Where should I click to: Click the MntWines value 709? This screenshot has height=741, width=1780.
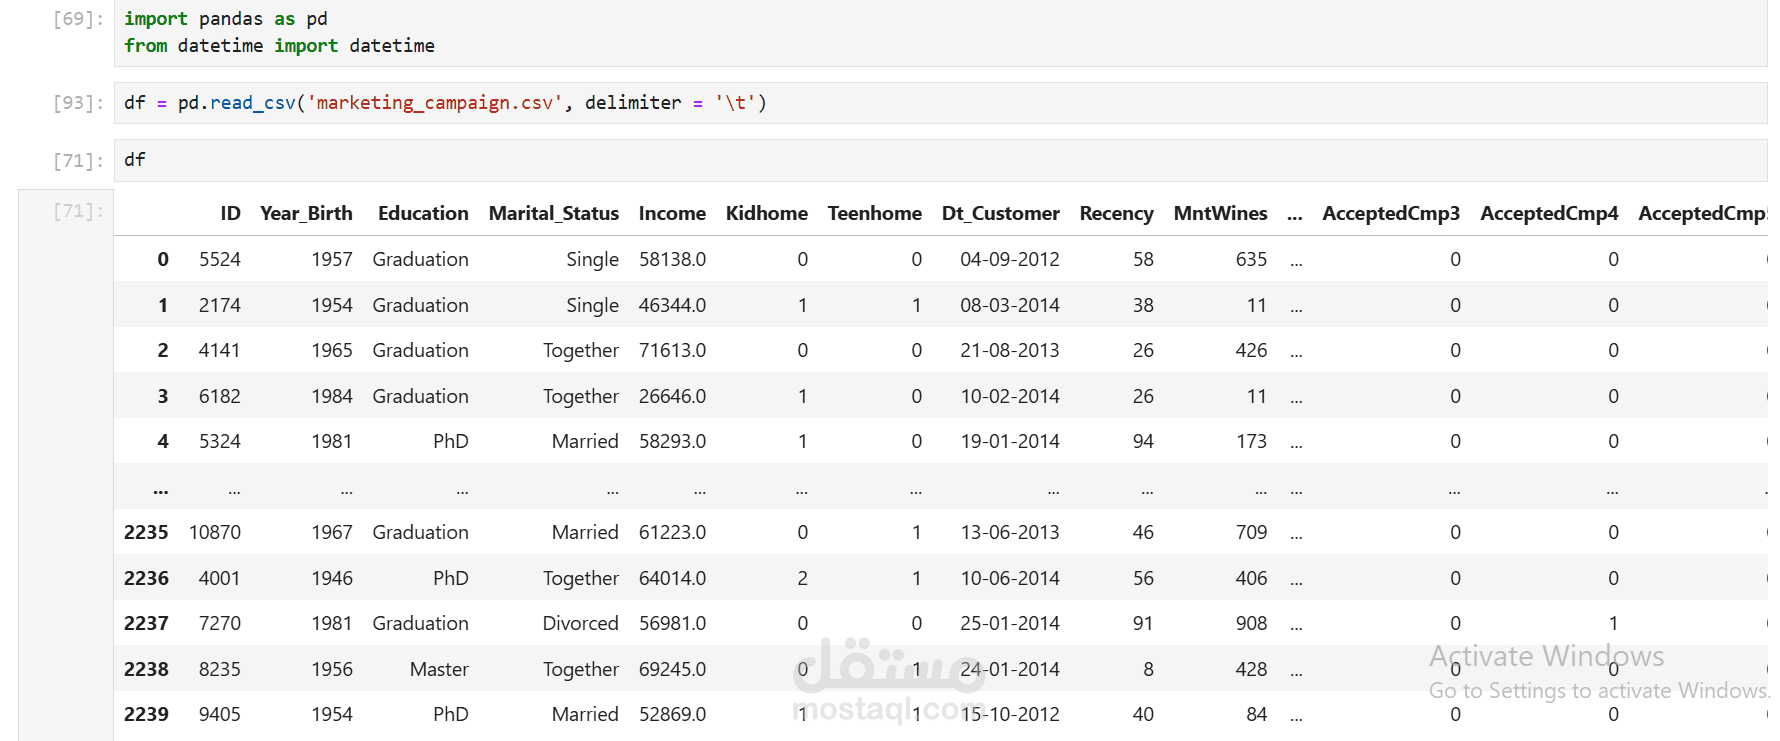pyautogui.click(x=1251, y=532)
